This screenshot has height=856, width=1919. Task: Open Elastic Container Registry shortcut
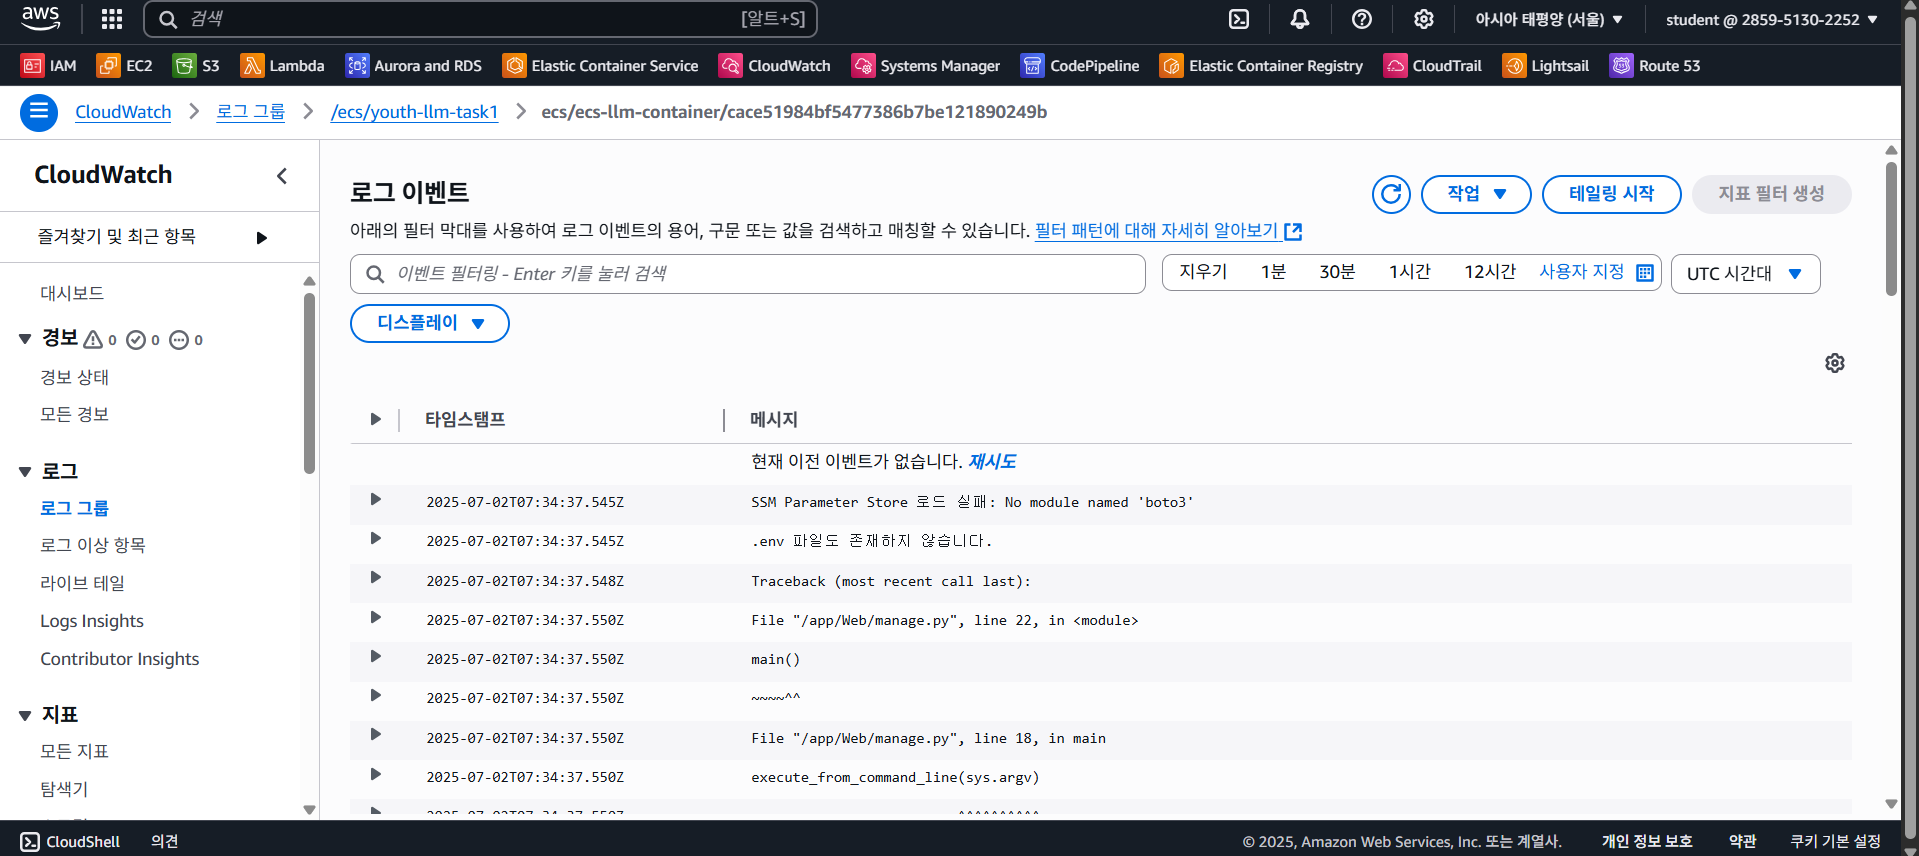1262,66
